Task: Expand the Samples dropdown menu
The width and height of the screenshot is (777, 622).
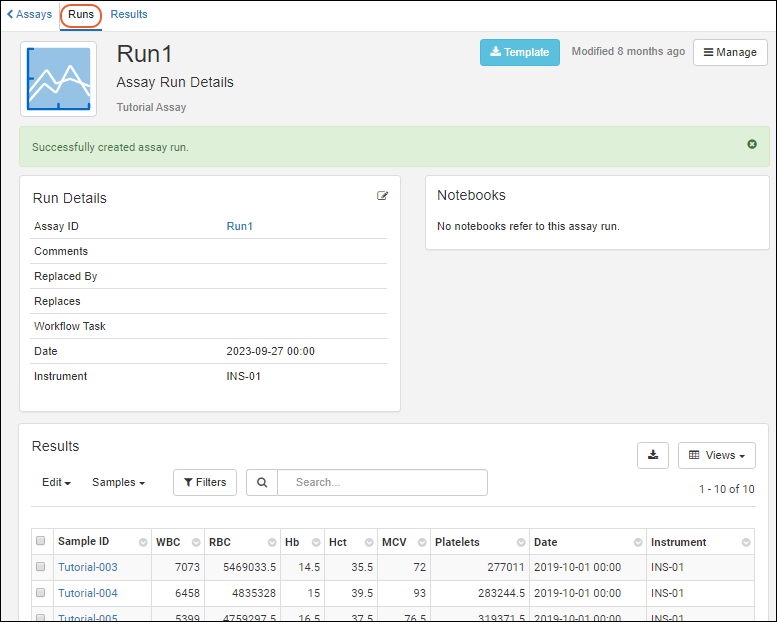Action: pos(118,482)
